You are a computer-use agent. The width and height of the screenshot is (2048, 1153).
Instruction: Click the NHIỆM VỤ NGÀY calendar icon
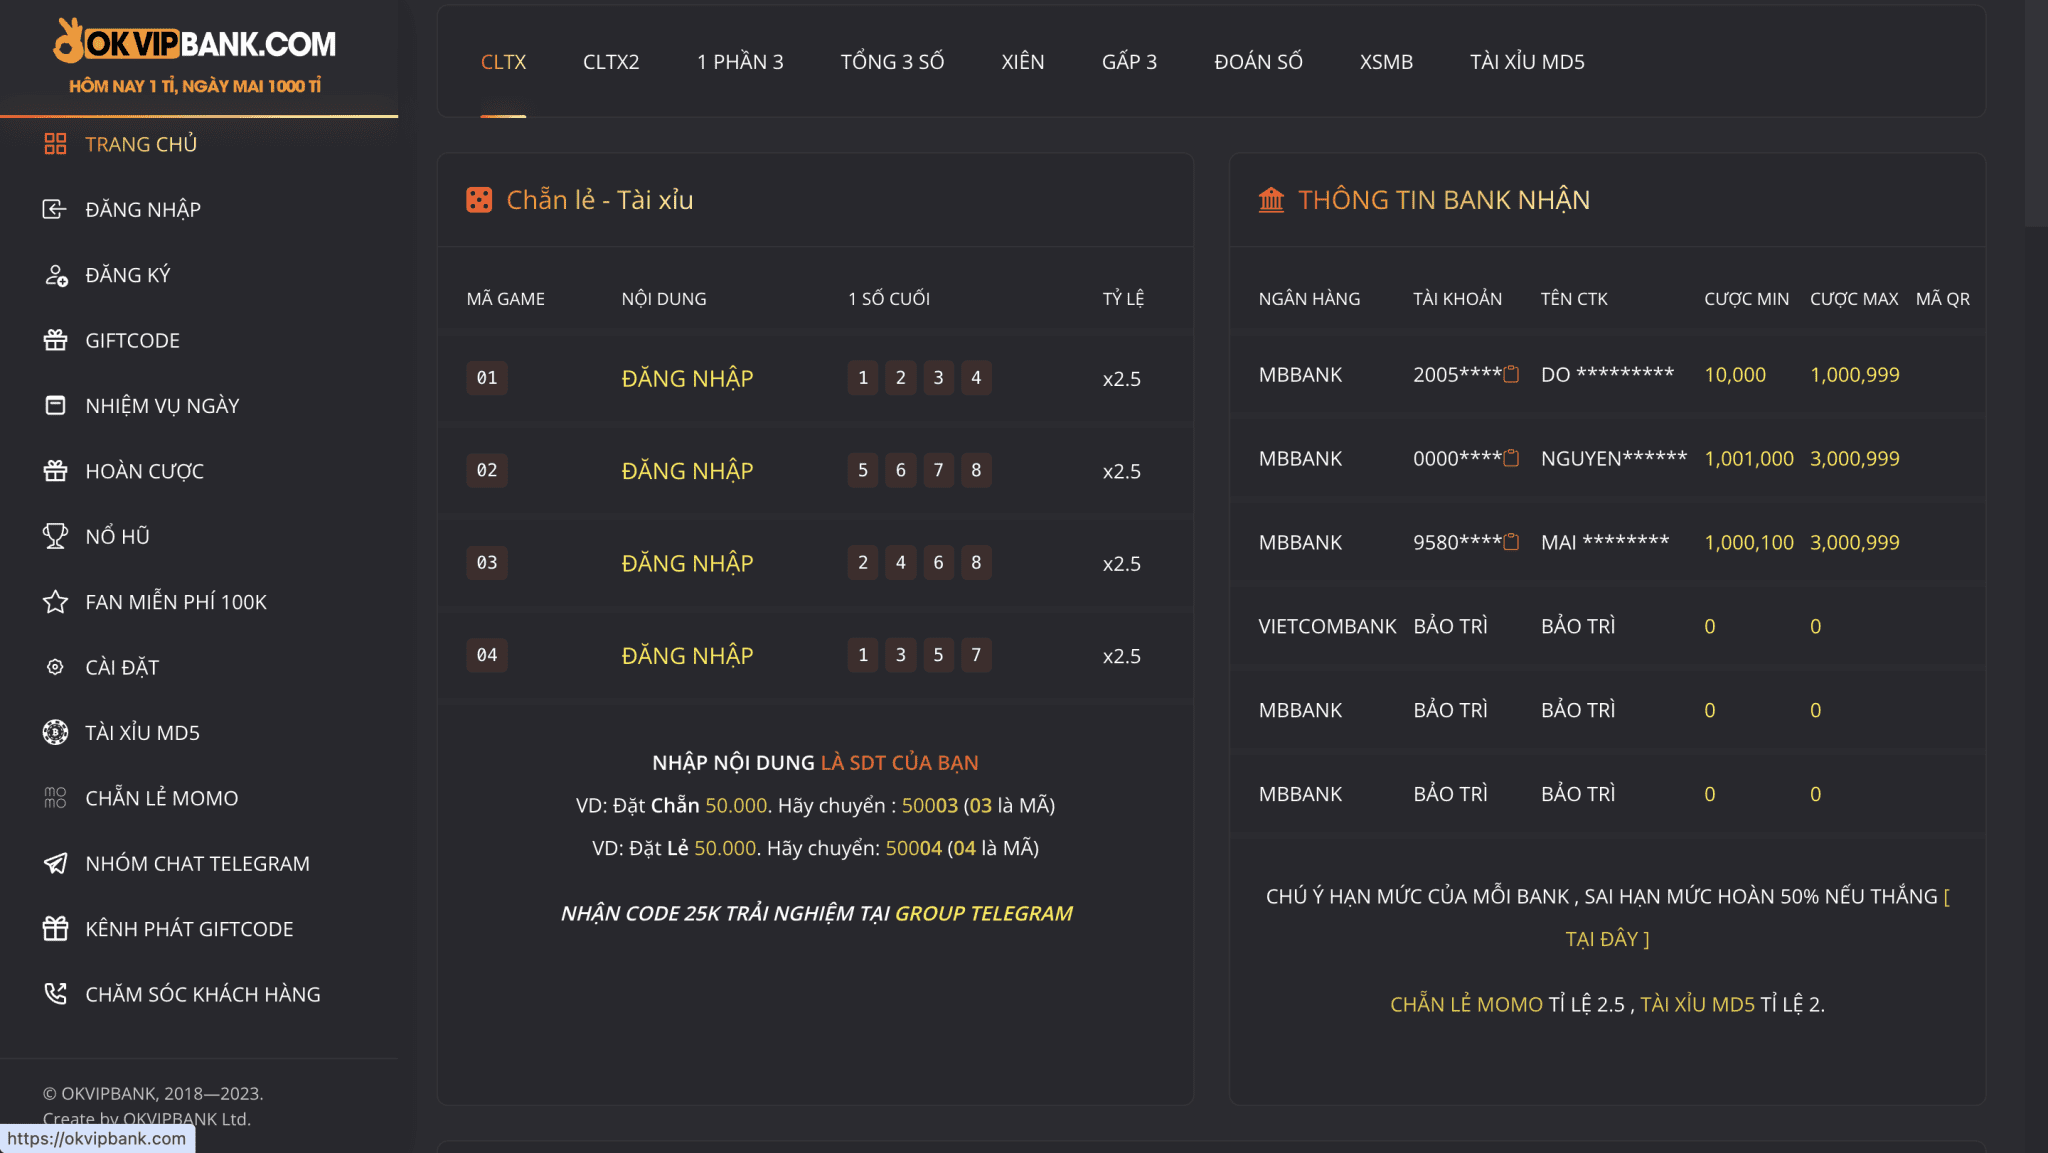55,405
